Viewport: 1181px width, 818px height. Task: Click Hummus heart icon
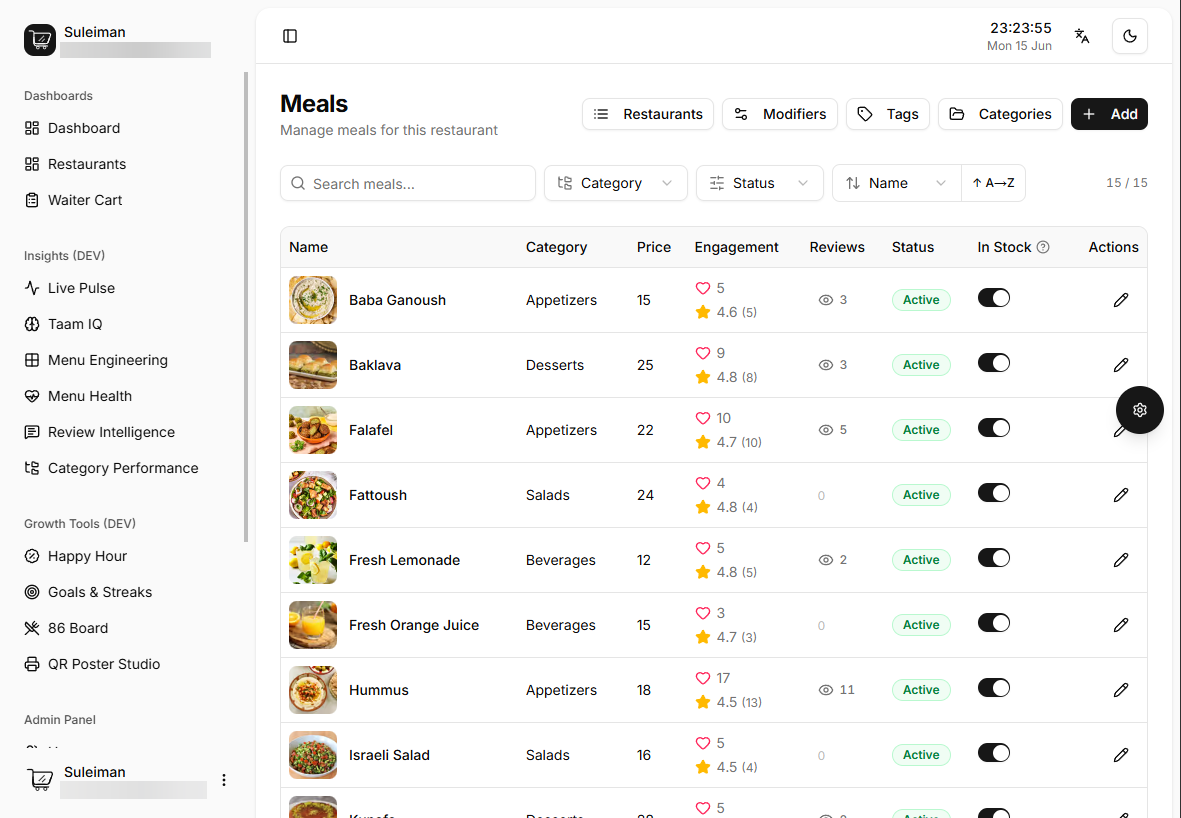[x=703, y=678]
